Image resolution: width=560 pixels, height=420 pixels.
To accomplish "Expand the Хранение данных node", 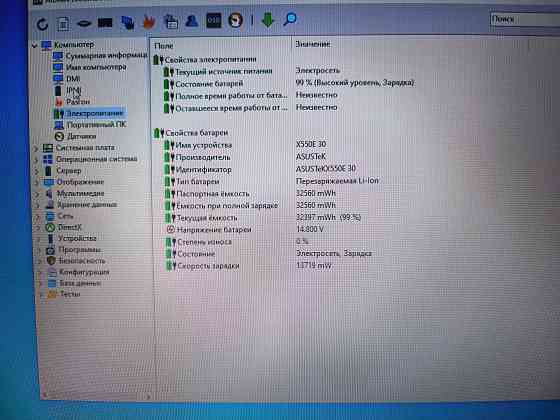I will pyautogui.click(x=38, y=206).
